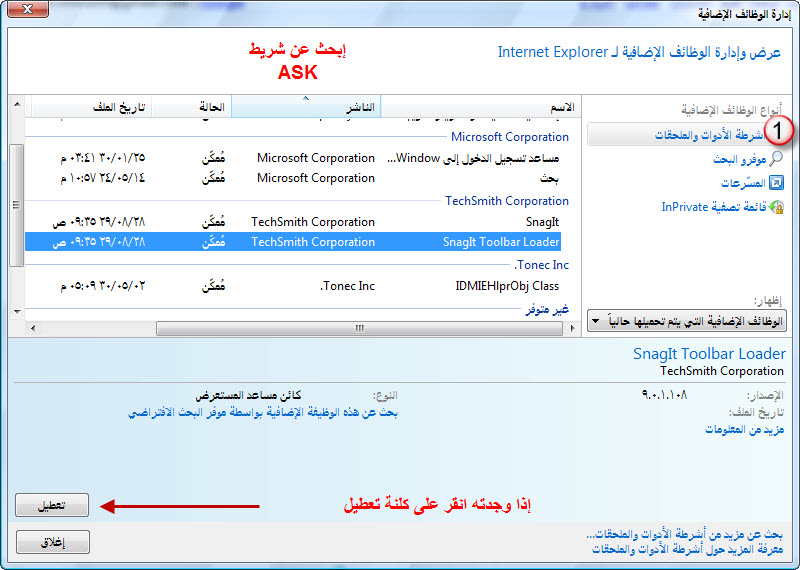800x570 pixels.
Task: Click the Disable (تعطيل) button
Action: [53, 506]
